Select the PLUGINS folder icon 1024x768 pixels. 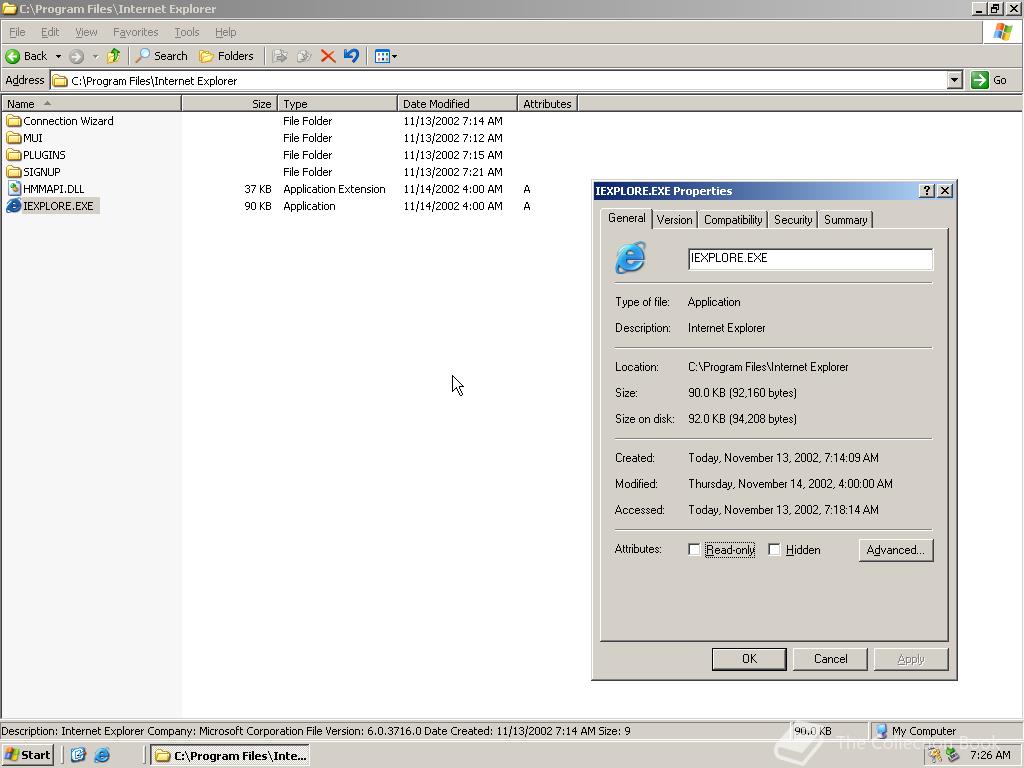[14, 155]
